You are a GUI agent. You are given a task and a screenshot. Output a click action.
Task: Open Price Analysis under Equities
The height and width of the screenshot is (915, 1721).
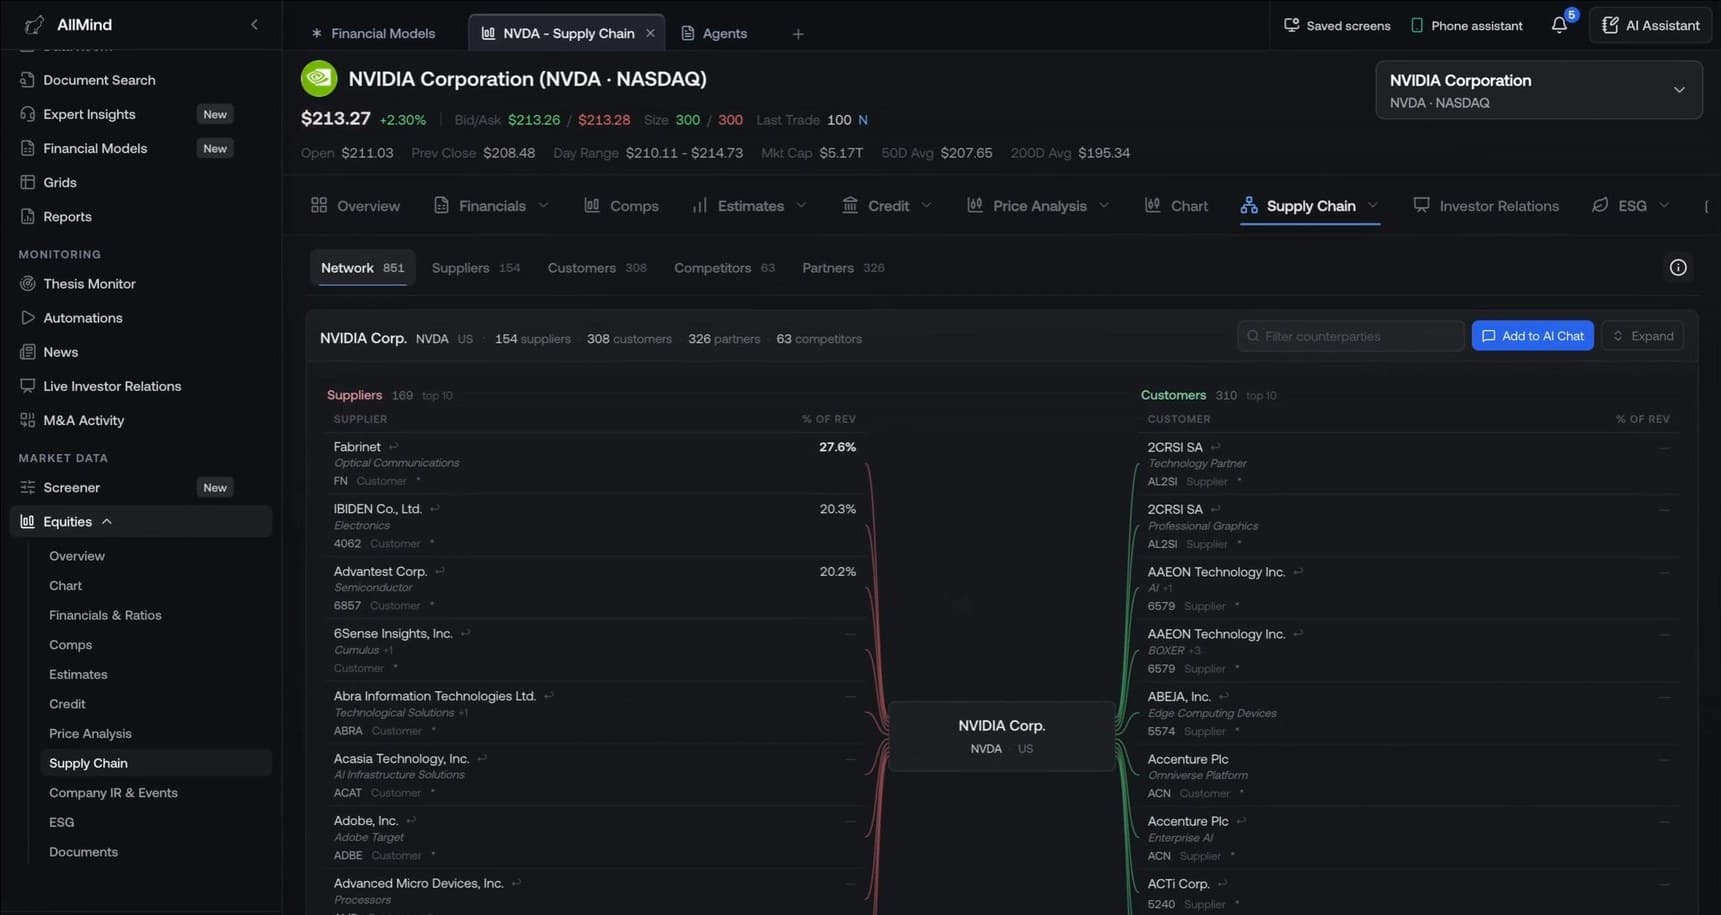(90, 734)
